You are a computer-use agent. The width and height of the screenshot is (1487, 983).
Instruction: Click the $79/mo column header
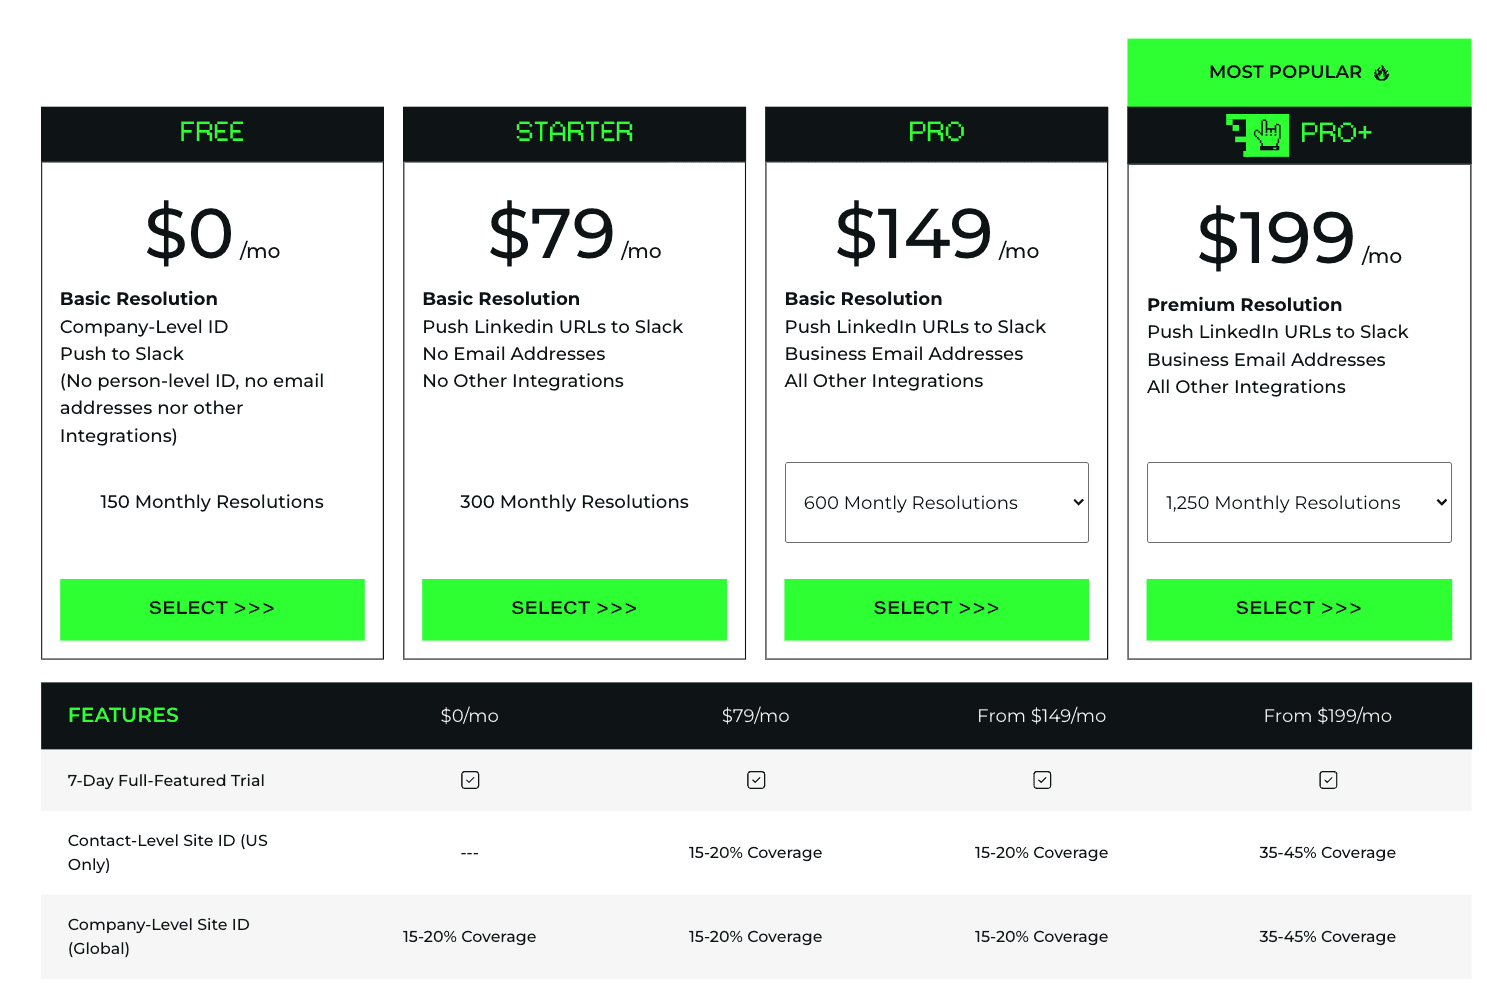click(756, 715)
